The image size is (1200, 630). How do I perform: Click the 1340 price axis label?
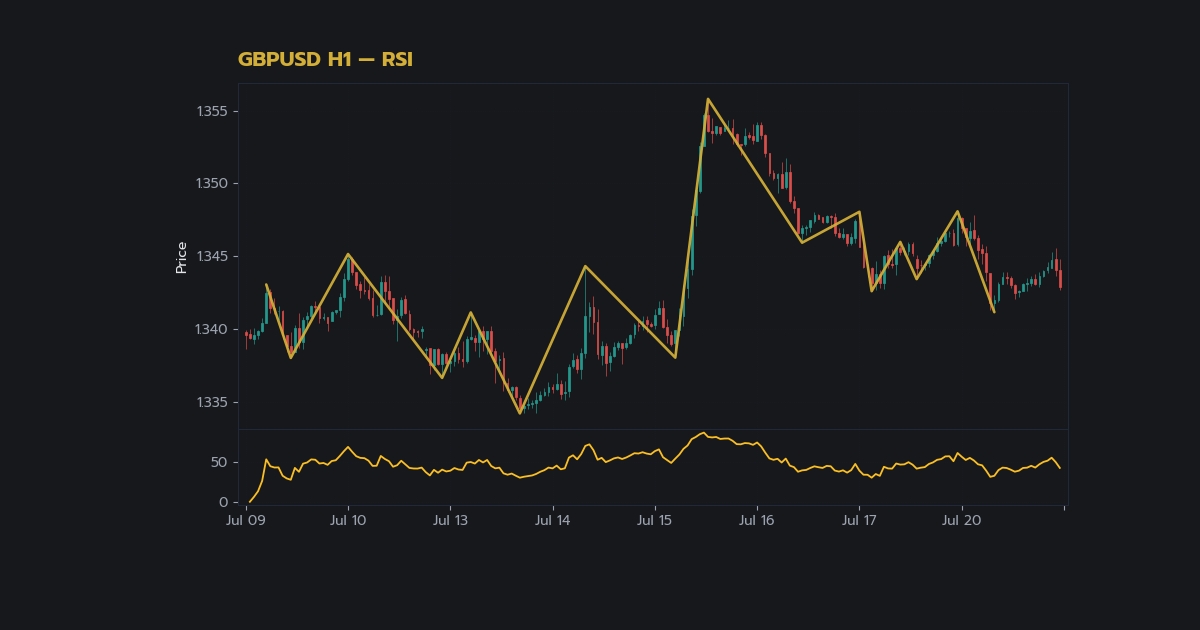coord(212,330)
